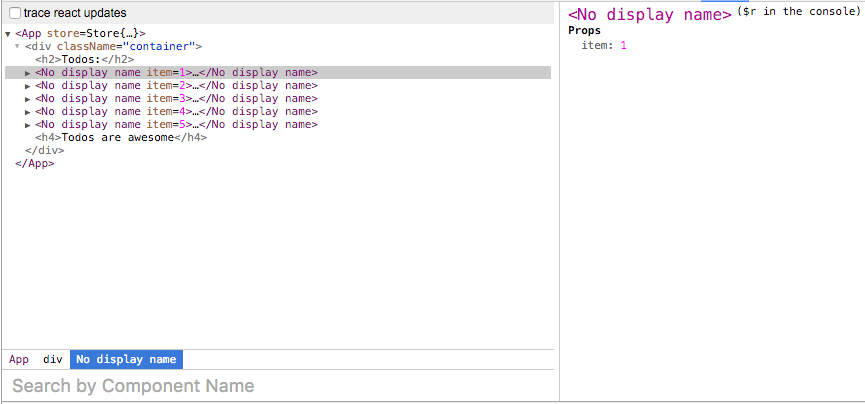865x404 pixels.
Task: Expand the item=5 component arrow
Action: click(x=28, y=125)
